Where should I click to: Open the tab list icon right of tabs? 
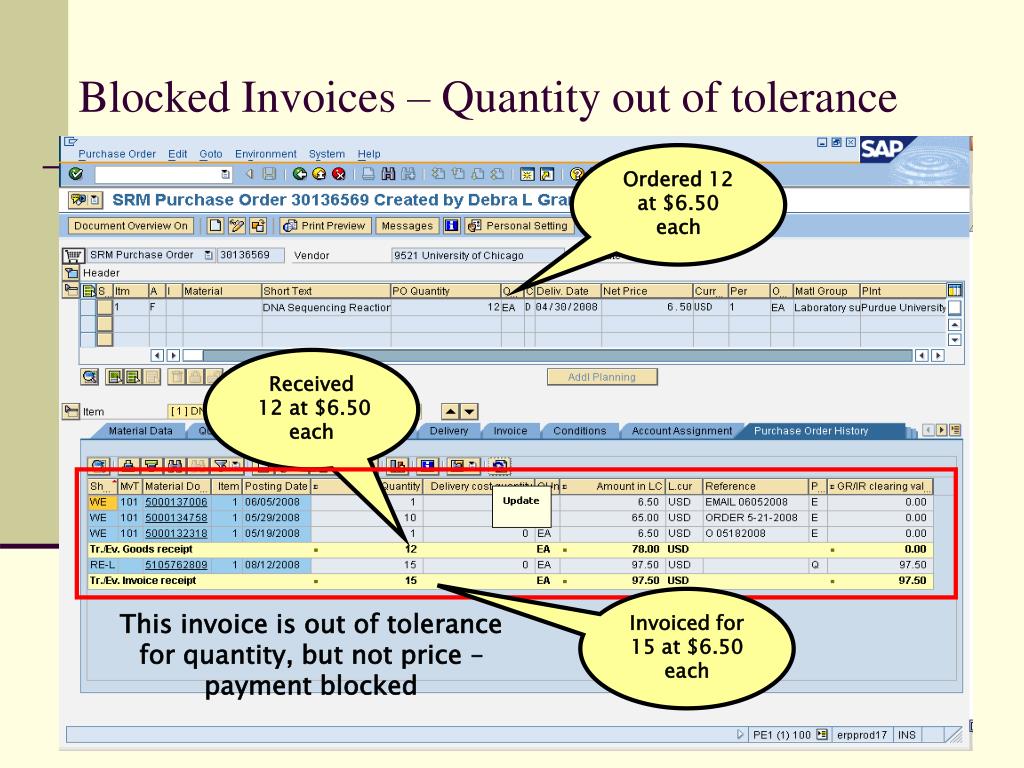pyautogui.click(x=955, y=430)
